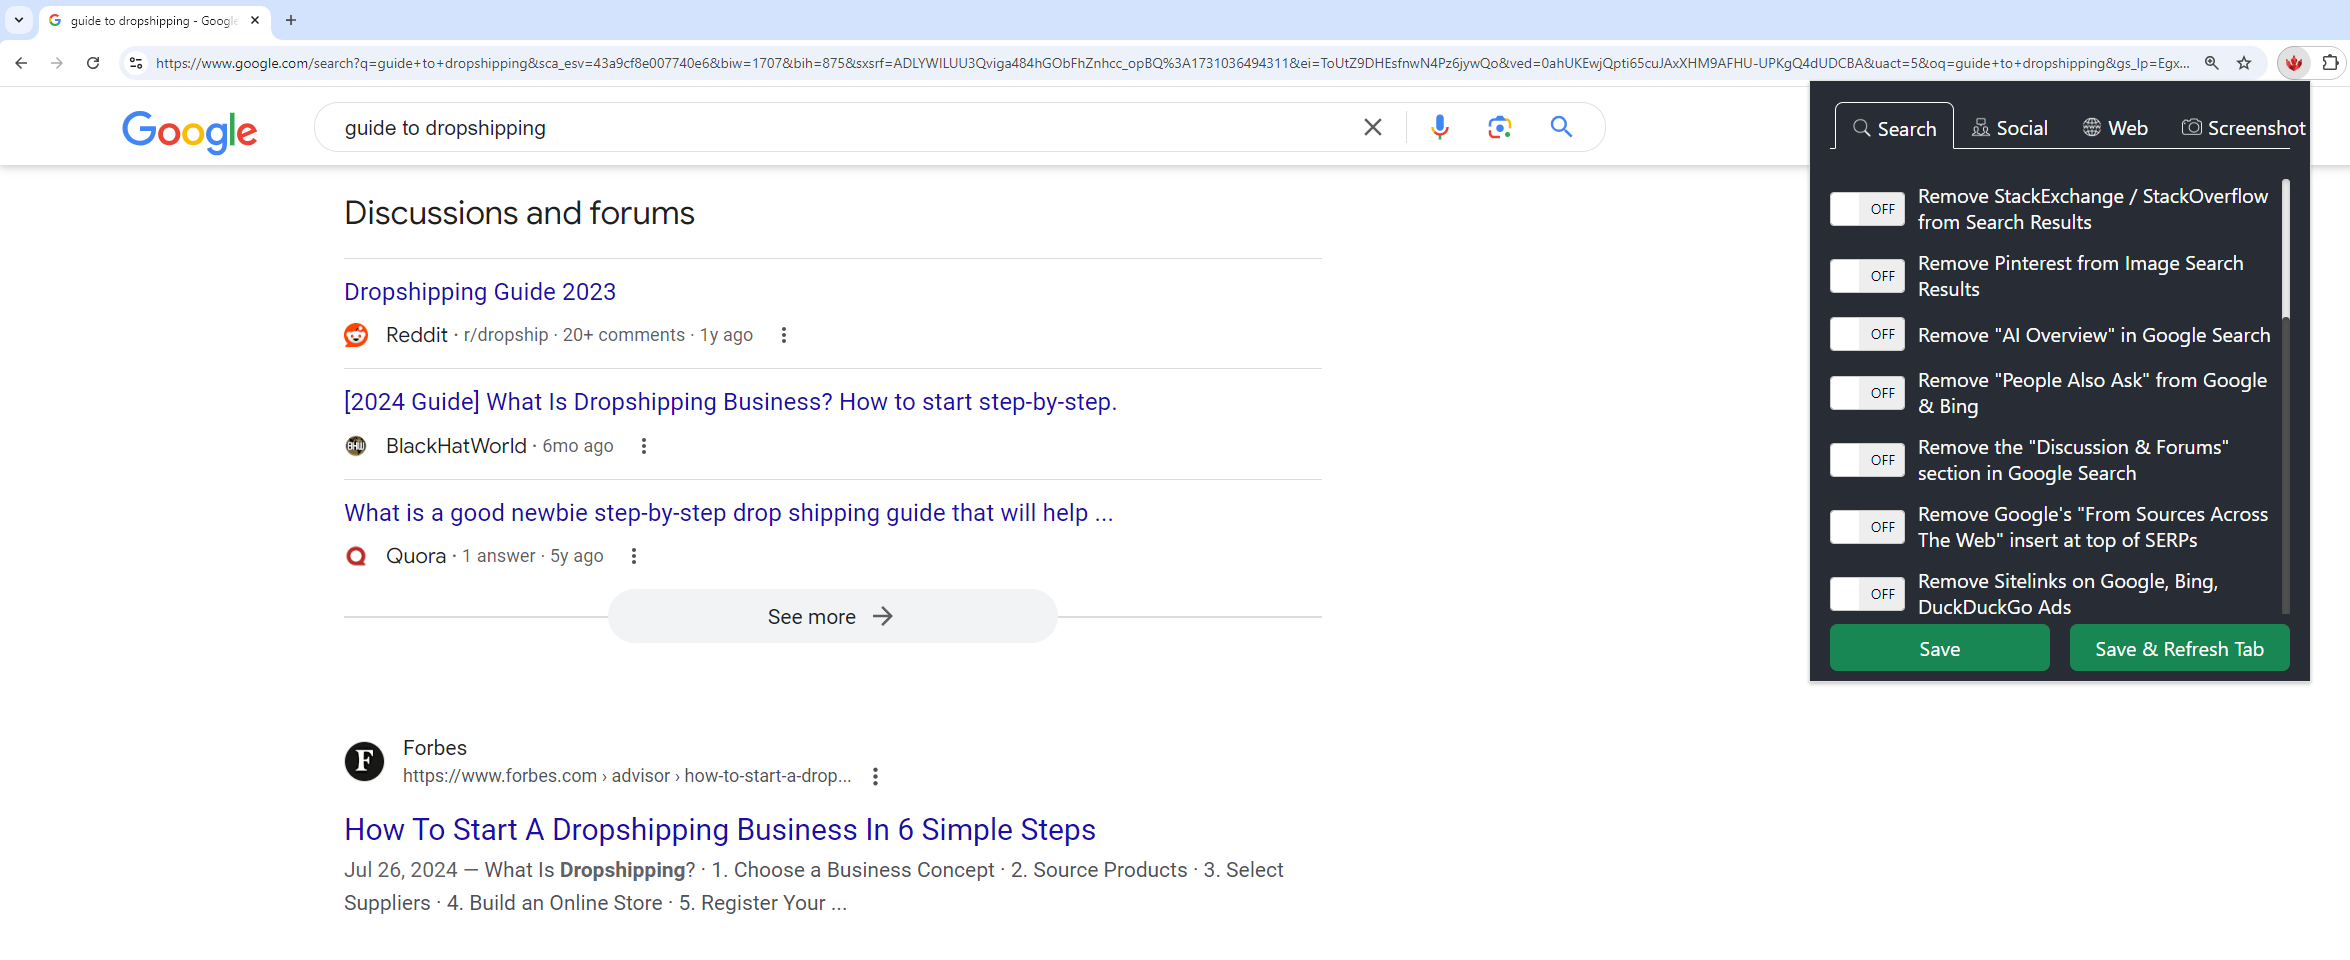Switch to the Web tab in the extension
Viewport: 2350px width, 960px height.
pos(2115,128)
